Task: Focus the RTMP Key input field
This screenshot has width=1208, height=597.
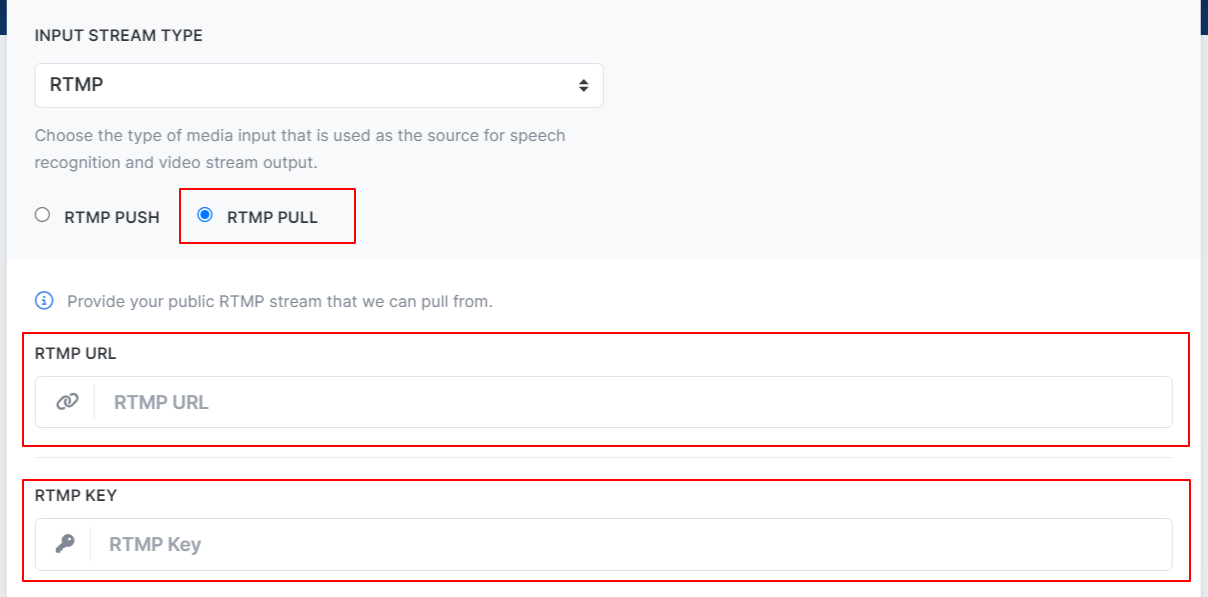Action: coord(631,544)
